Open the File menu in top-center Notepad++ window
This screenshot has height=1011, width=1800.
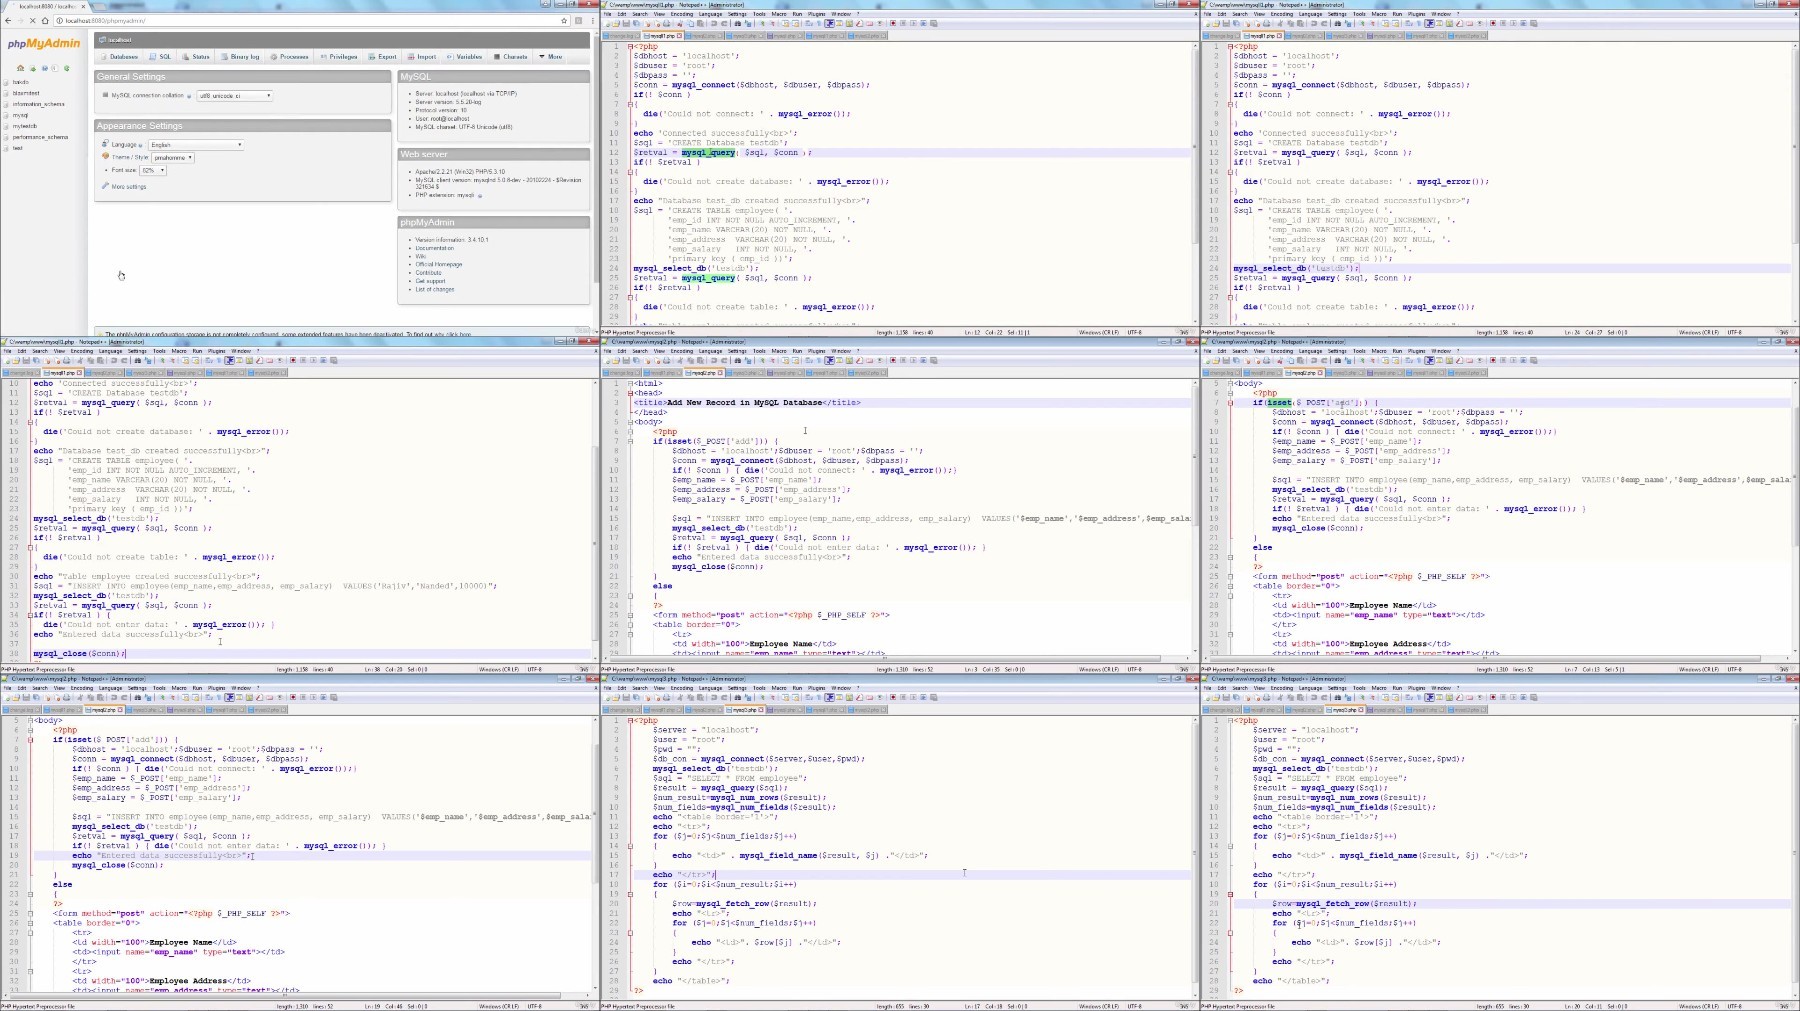[x=609, y=14]
